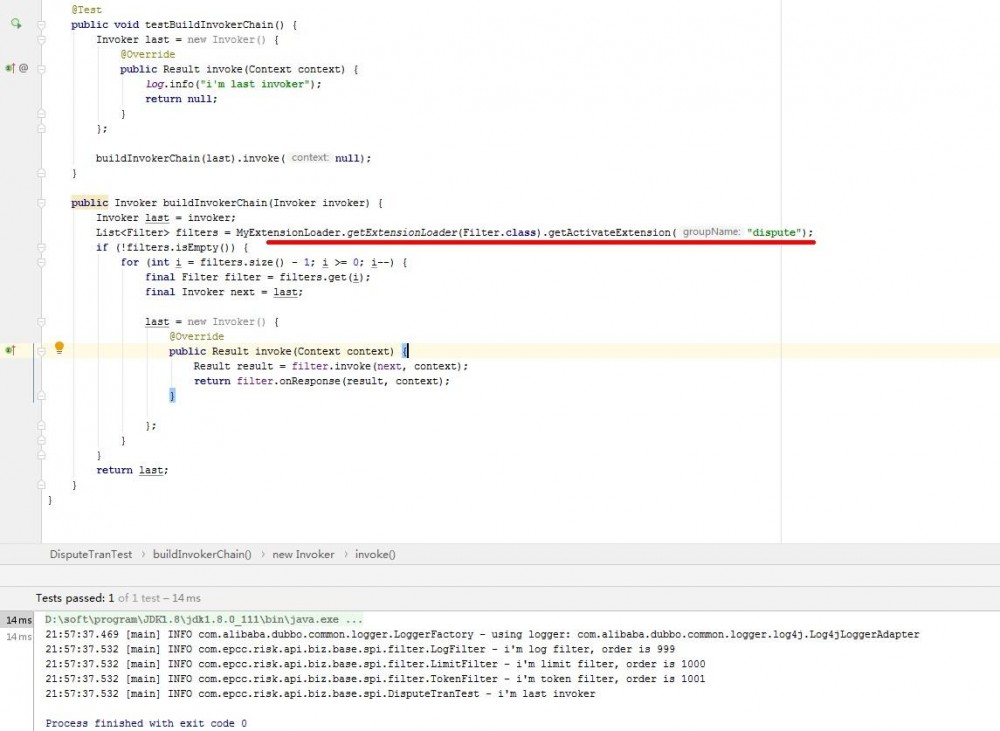
Task: Click LogFilter 'order is 999' console line
Action: click(x=360, y=649)
